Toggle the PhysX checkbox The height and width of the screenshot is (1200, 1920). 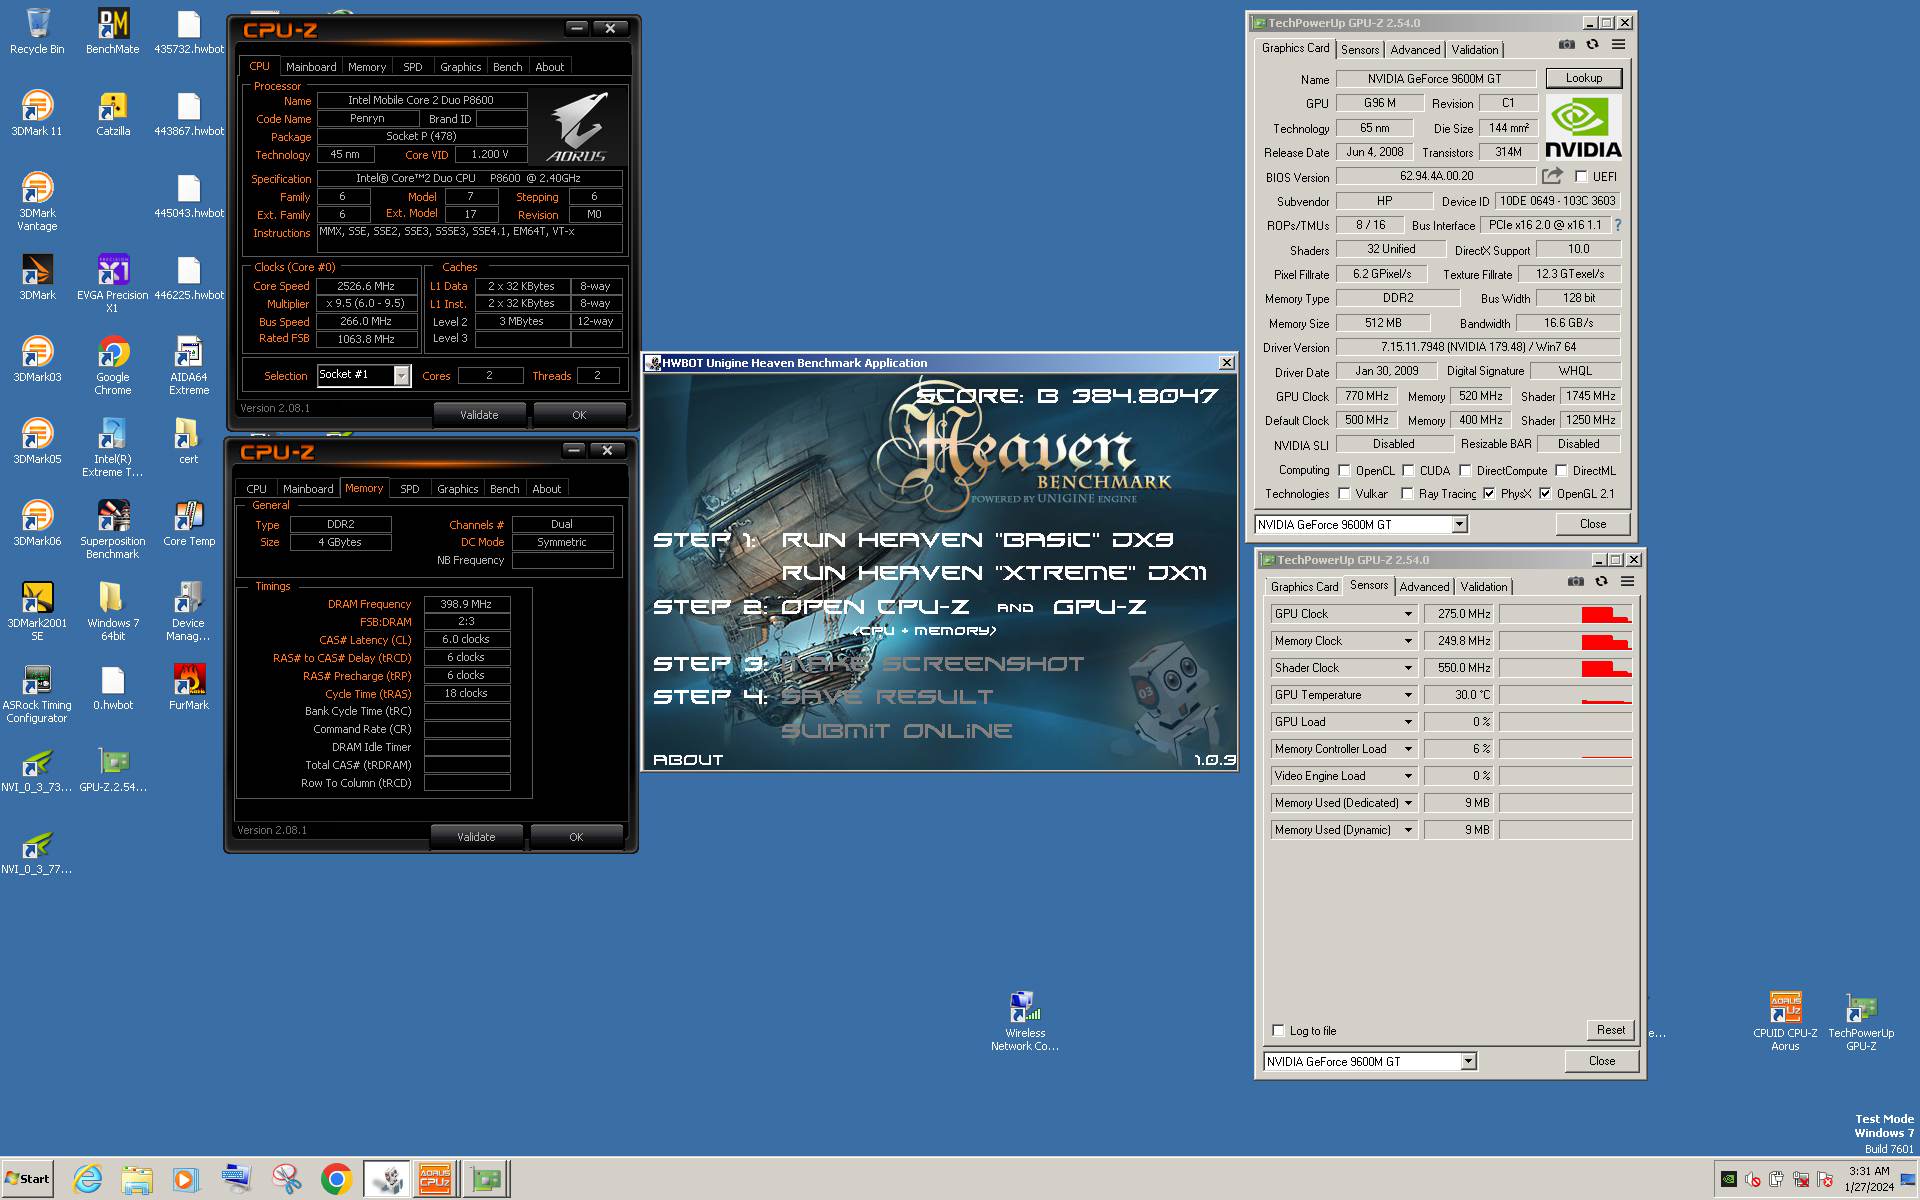pos(1489,494)
